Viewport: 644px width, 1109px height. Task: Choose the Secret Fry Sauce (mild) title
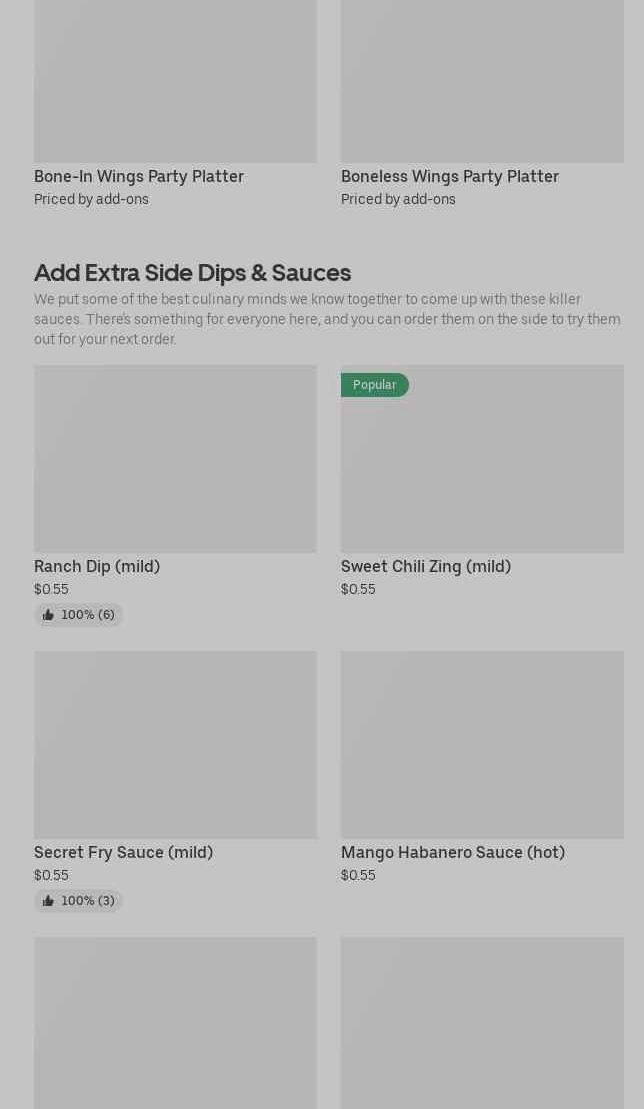pyautogui.click(x=123, y=852)
